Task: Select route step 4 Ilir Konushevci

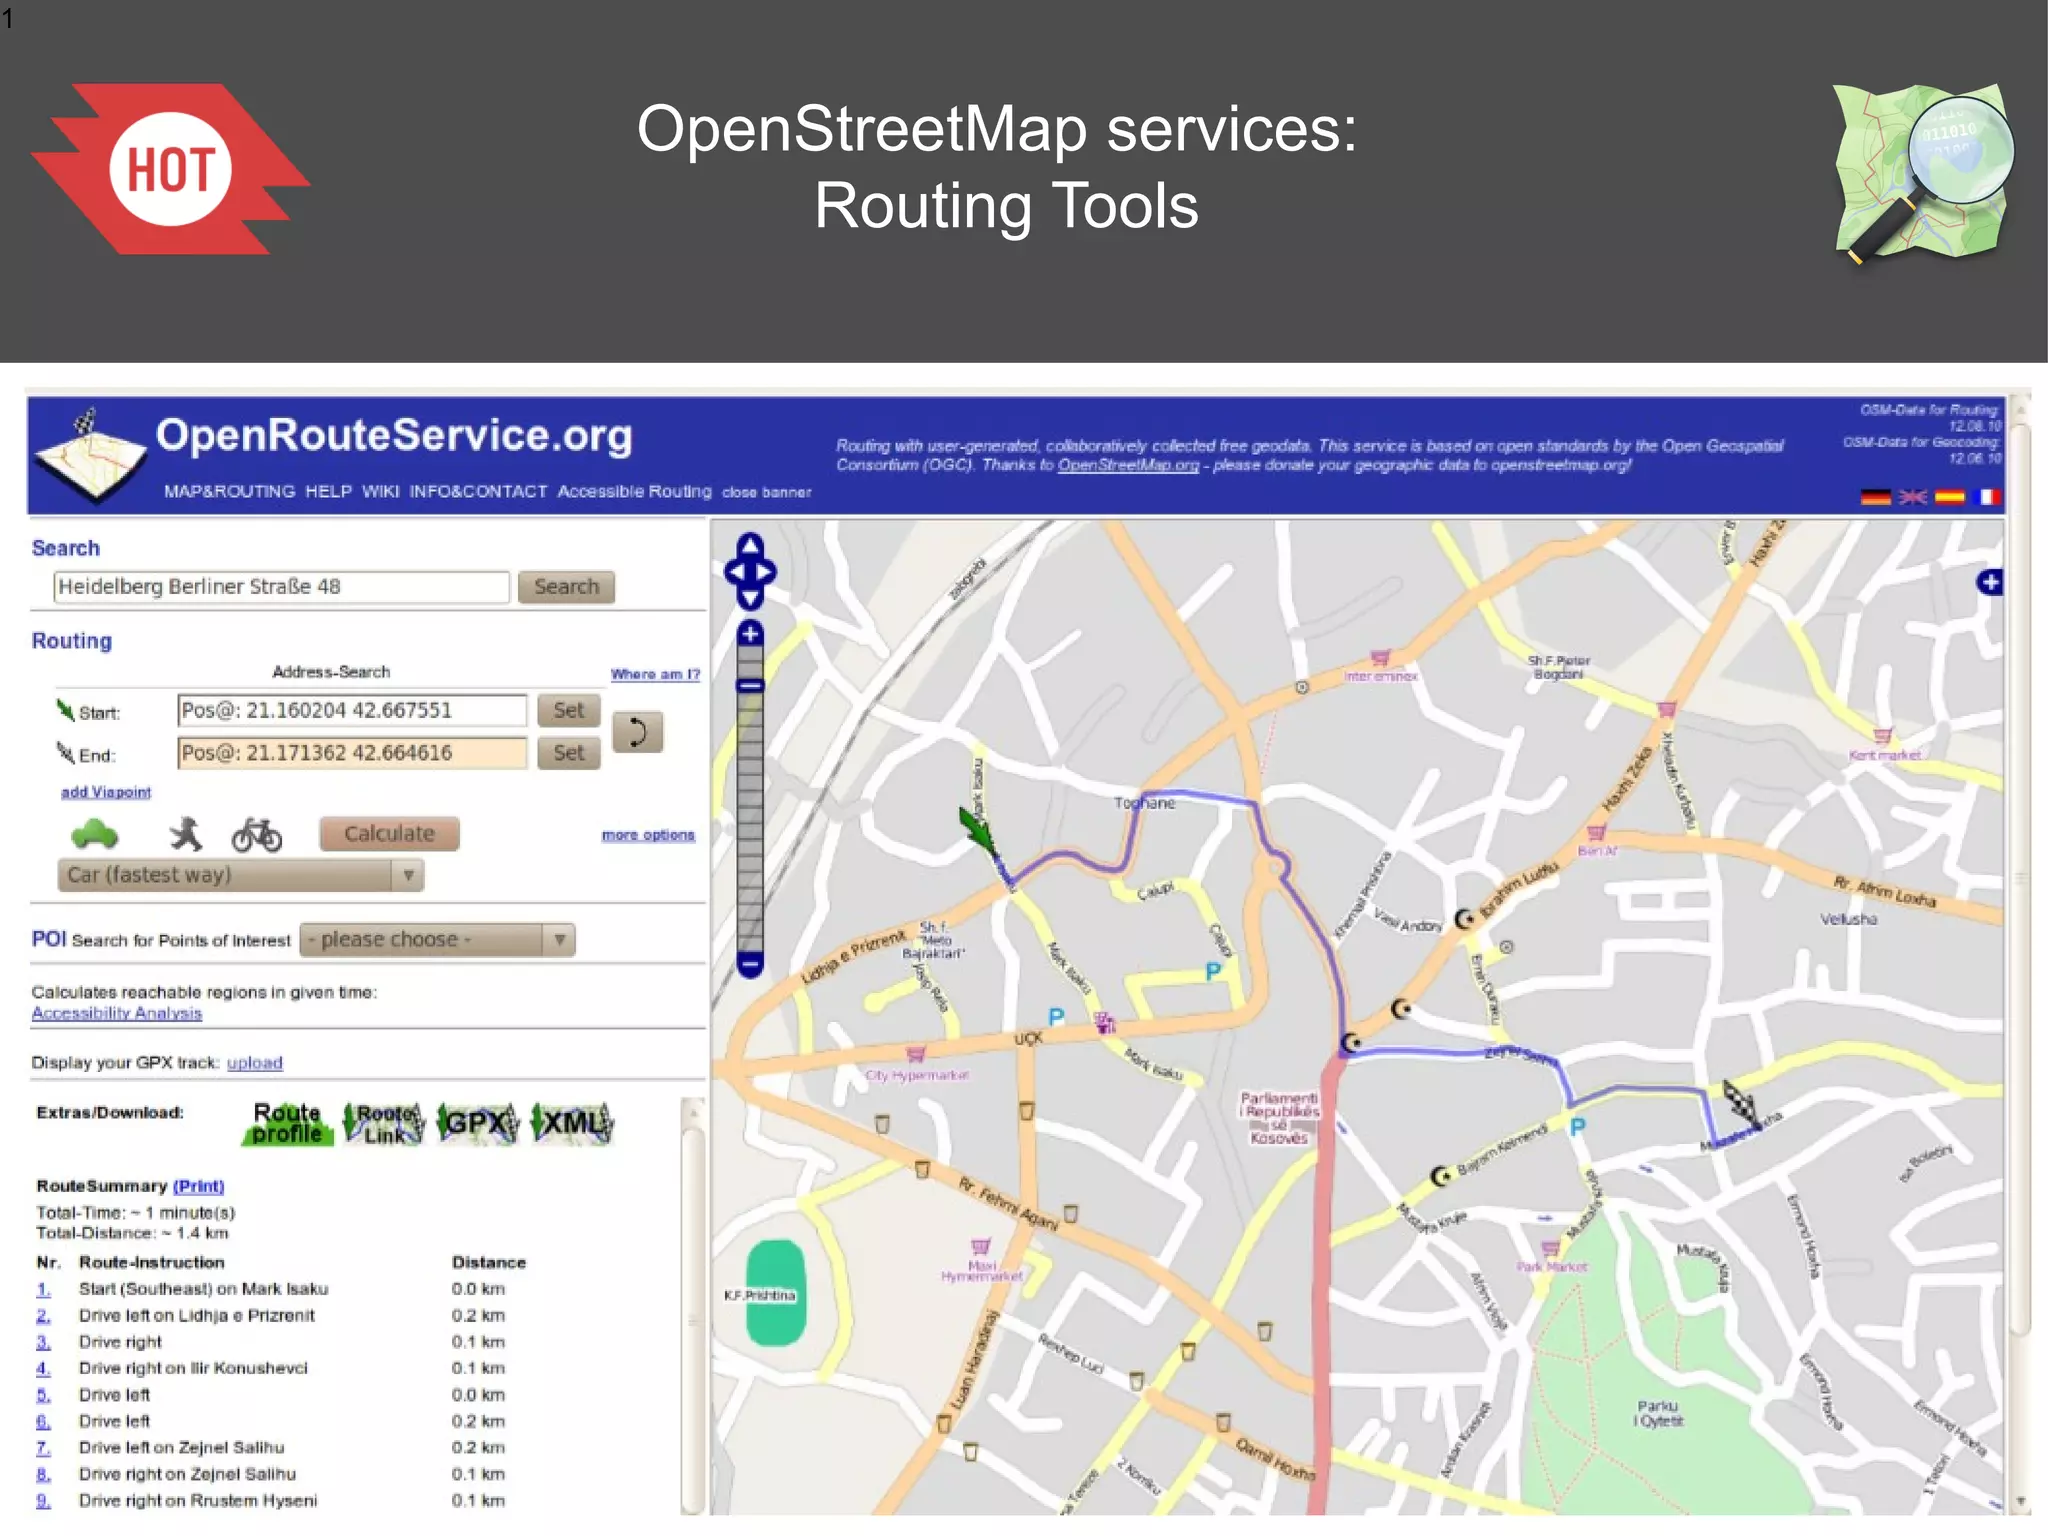Action: tap(193, 1368)
